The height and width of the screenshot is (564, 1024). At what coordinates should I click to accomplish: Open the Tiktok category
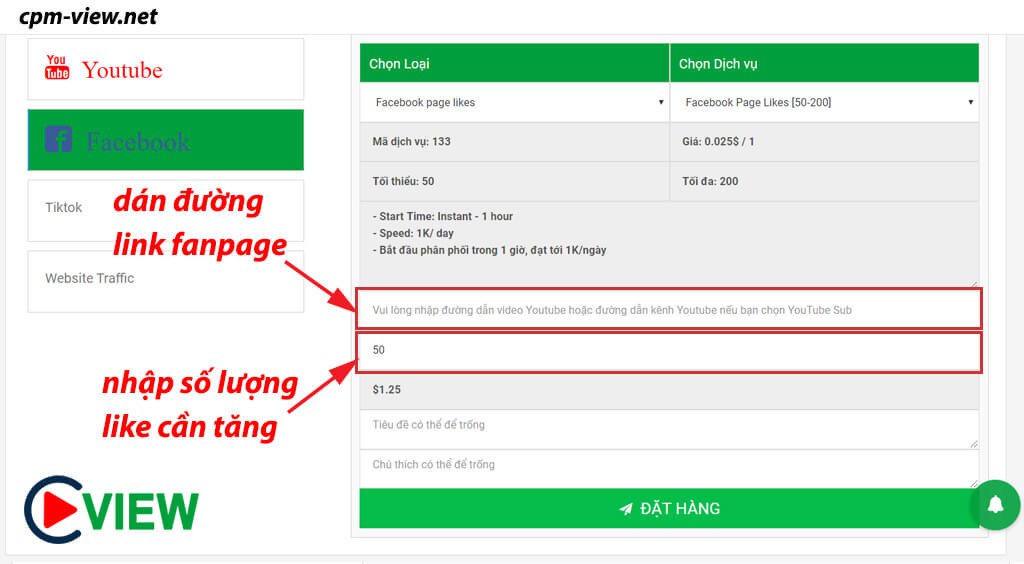pos(166,211)
